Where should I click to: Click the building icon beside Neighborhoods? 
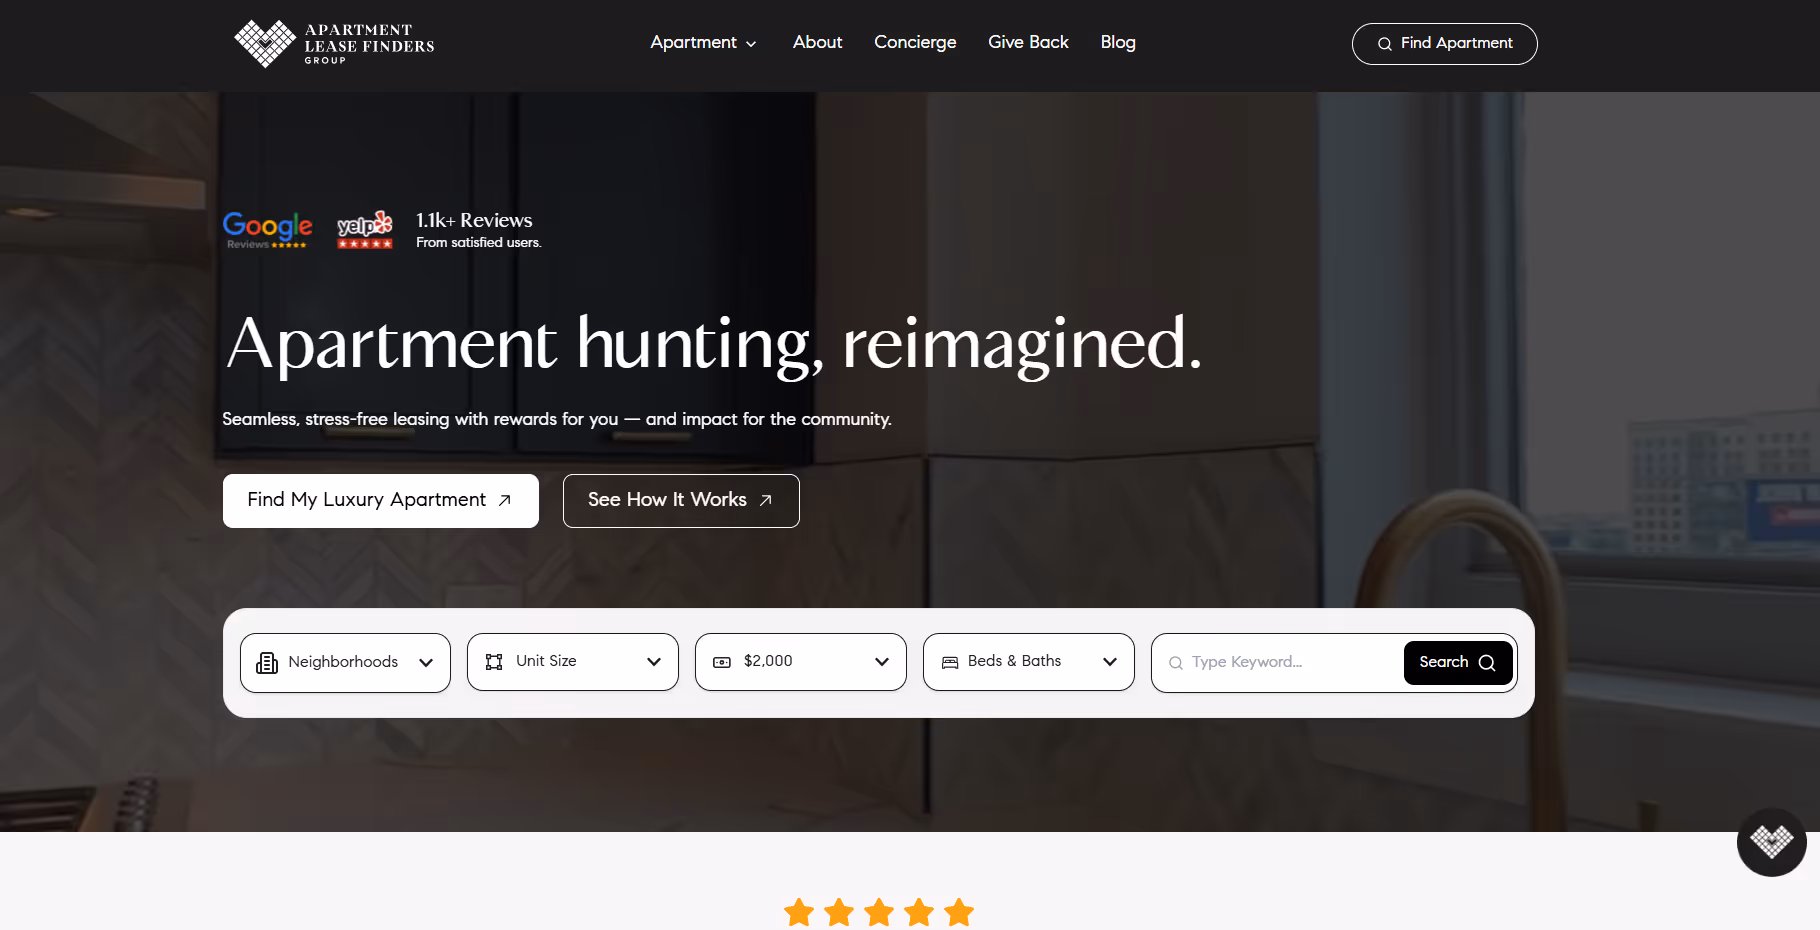point(266,662)
